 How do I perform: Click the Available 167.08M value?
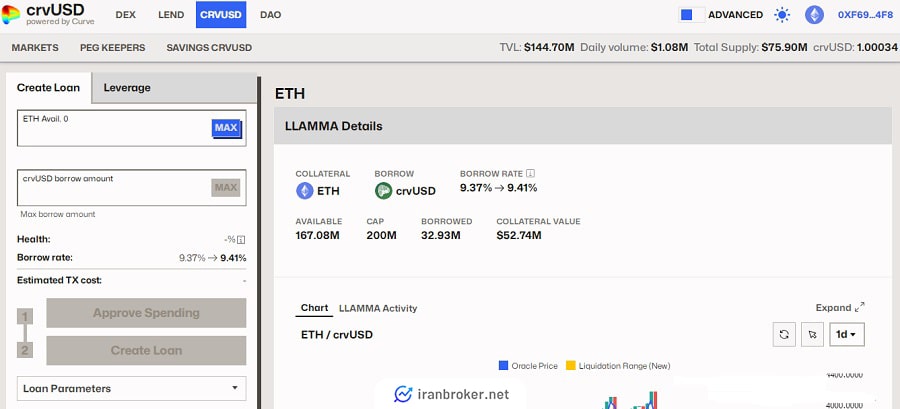pos(317,235)
